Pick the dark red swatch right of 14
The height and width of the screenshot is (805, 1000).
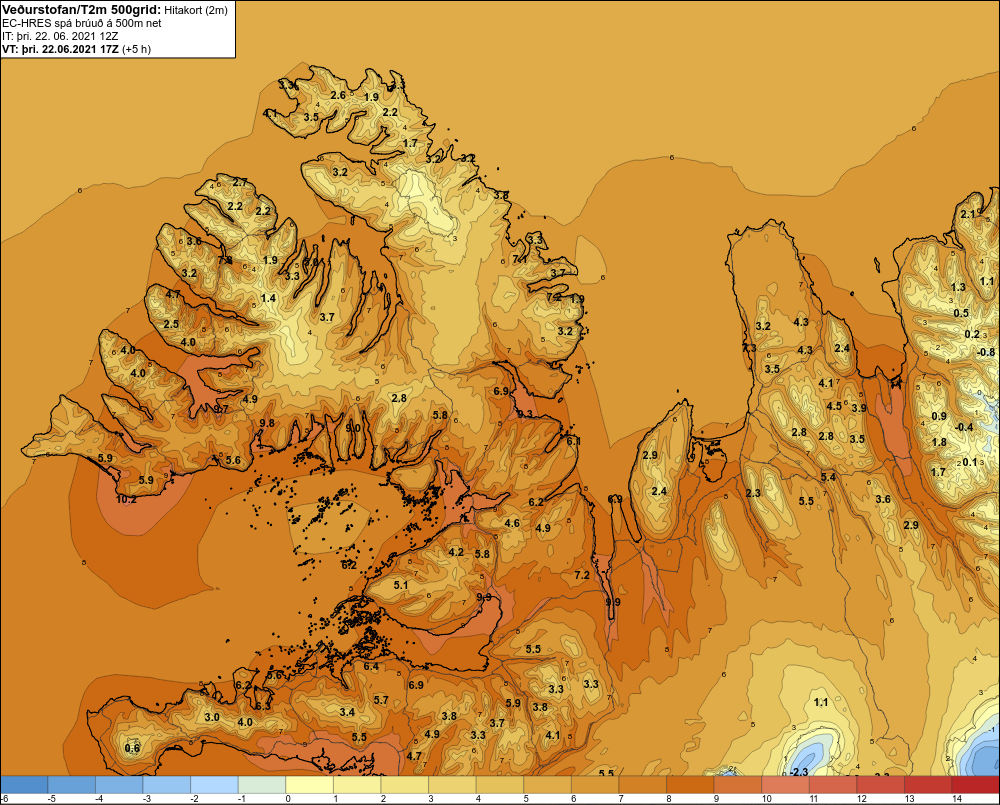(x=976, y=784)
